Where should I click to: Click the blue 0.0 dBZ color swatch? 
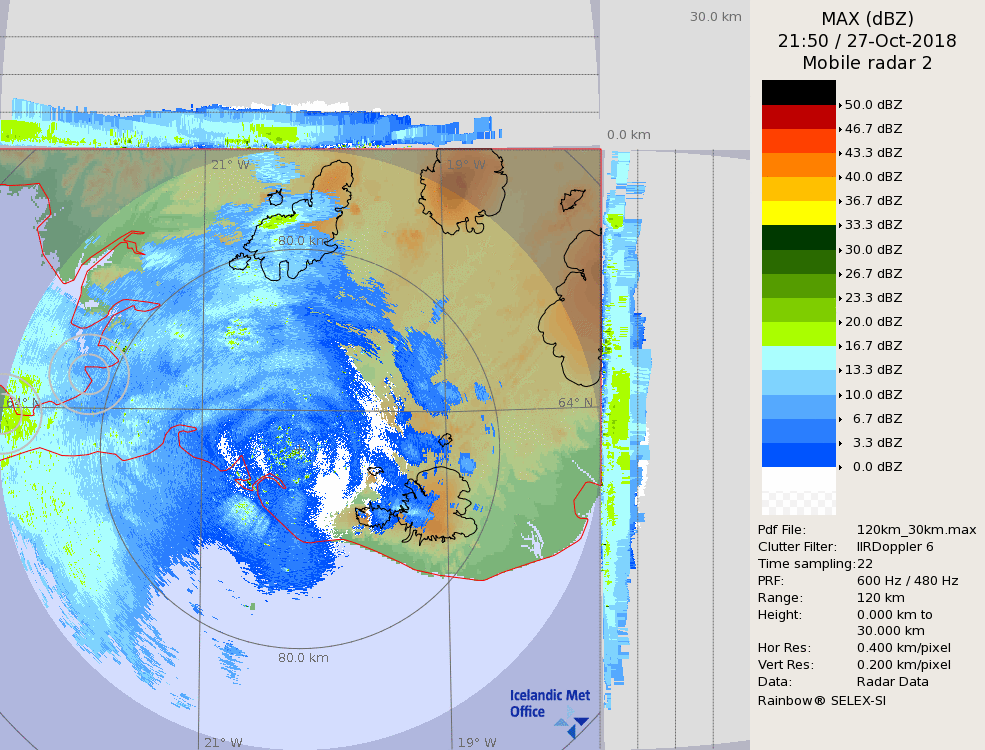pyautogui.click(x=798, y=455)
